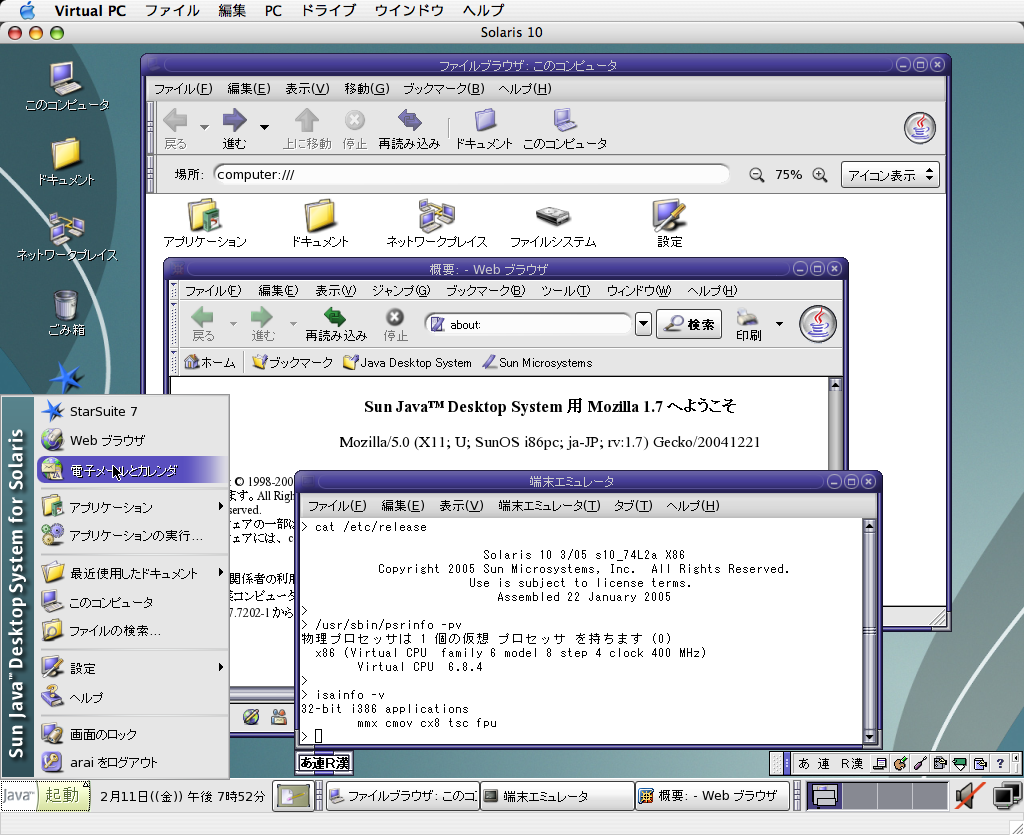This screenshot has height=835, width=1024.
Task: Open ネットワークプレイス desktop icon
Action: [67, 237]
